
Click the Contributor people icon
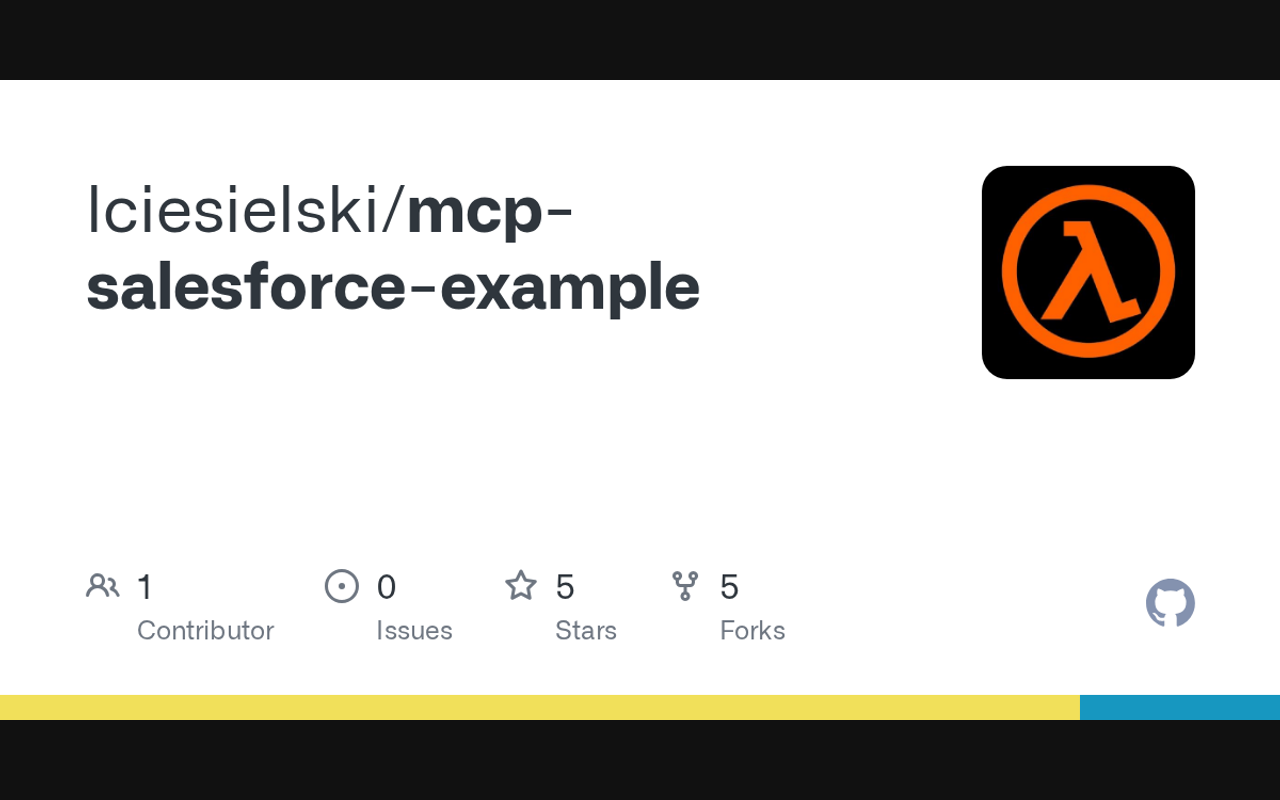coord(102,586)
